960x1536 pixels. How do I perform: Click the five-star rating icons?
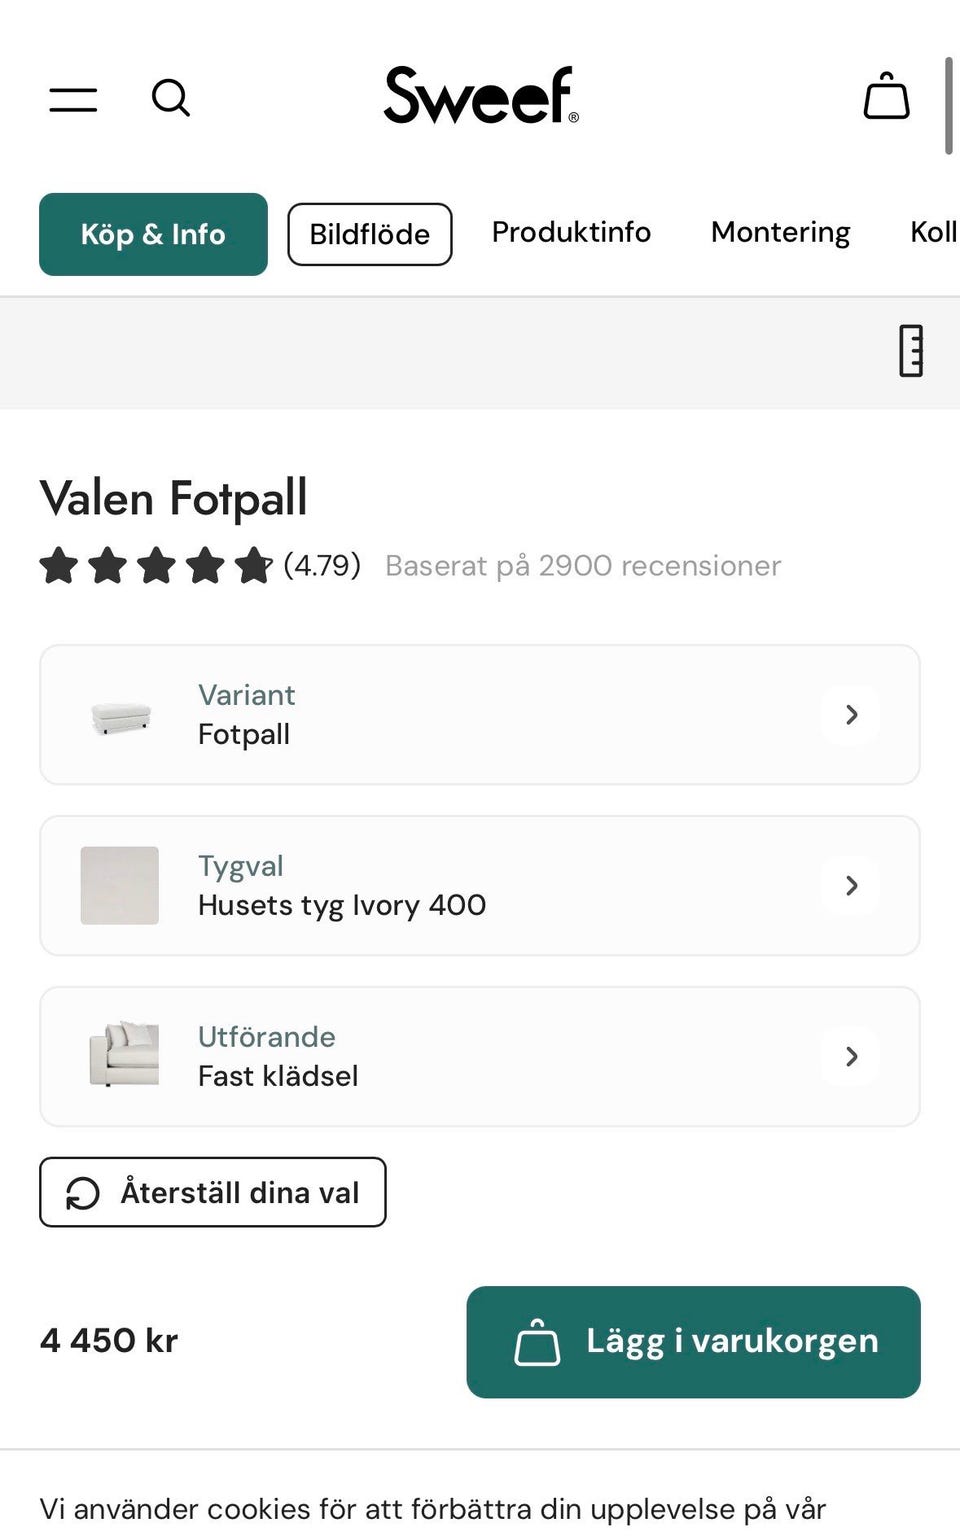155,566
